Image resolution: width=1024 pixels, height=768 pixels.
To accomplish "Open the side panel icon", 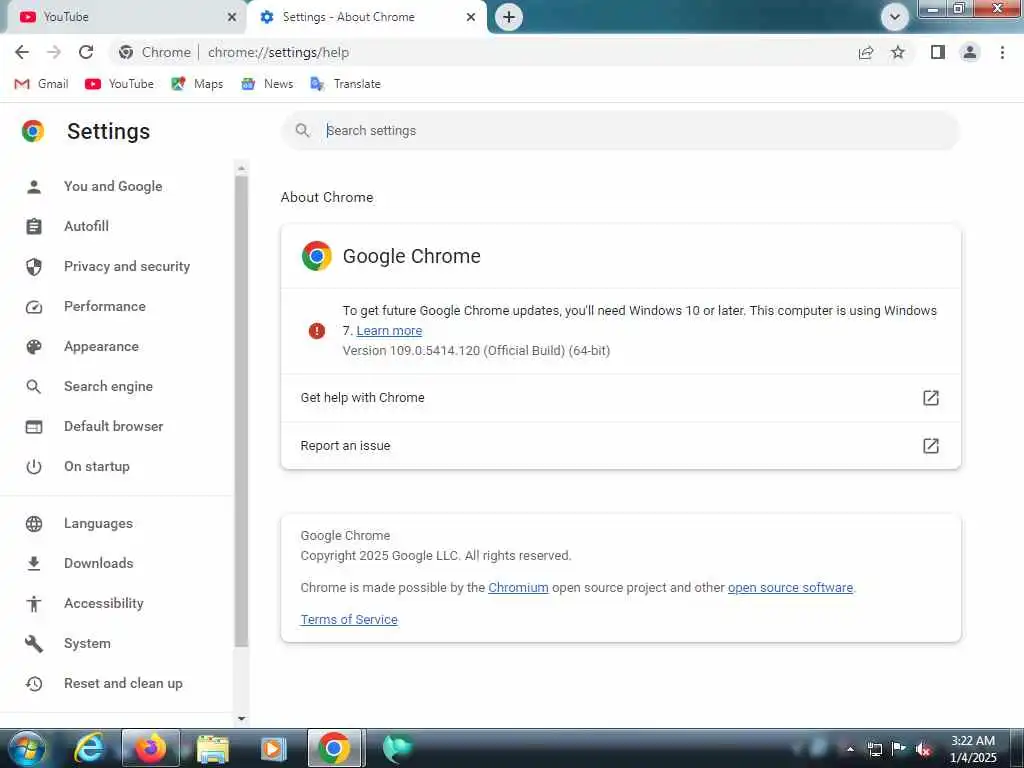I will click(x=938, y=52).
